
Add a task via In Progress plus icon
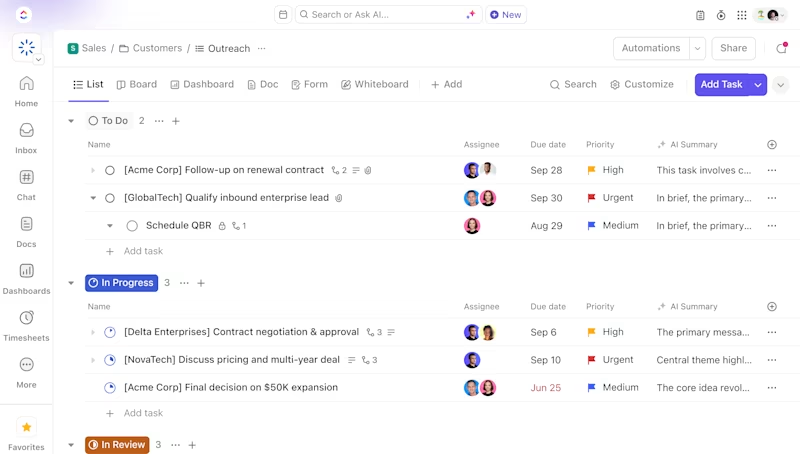[201, 283]
